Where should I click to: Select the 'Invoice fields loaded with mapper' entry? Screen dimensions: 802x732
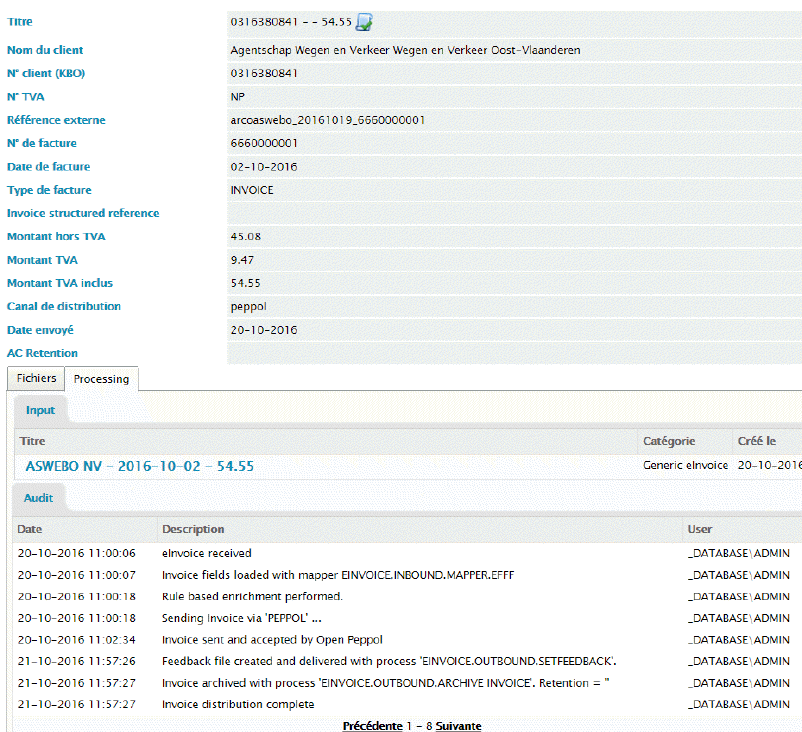click(338, 575)
